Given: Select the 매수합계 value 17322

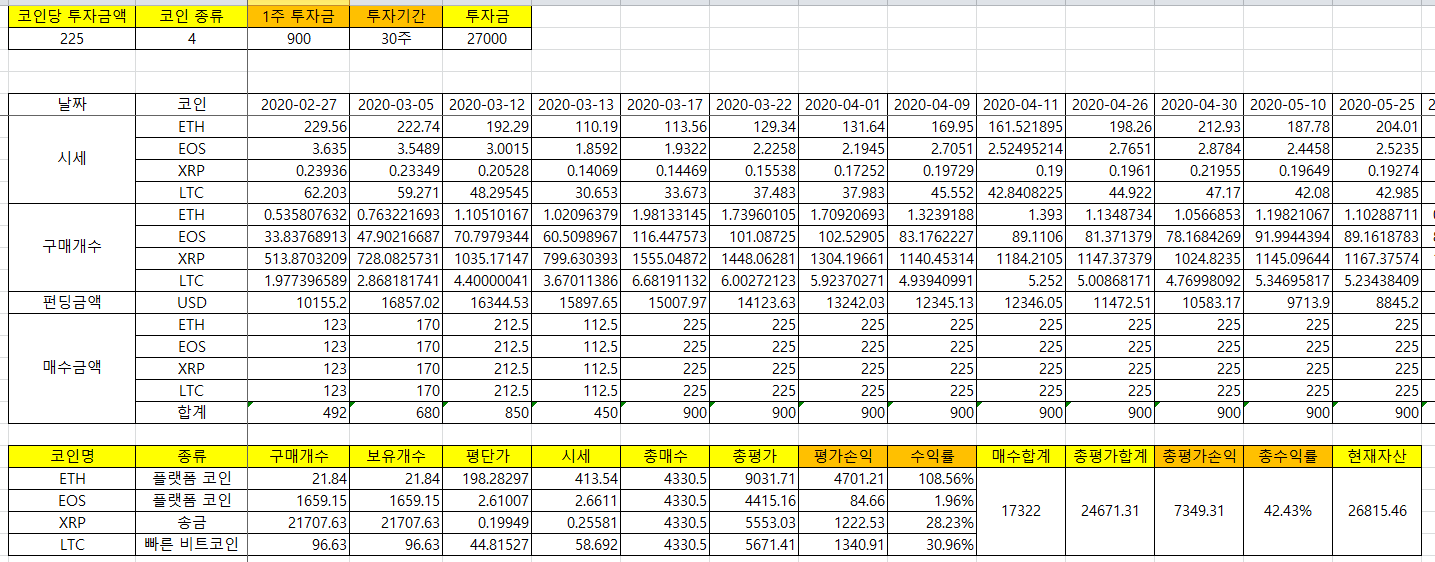Looking at the screenshot, I should point(1021,511).
